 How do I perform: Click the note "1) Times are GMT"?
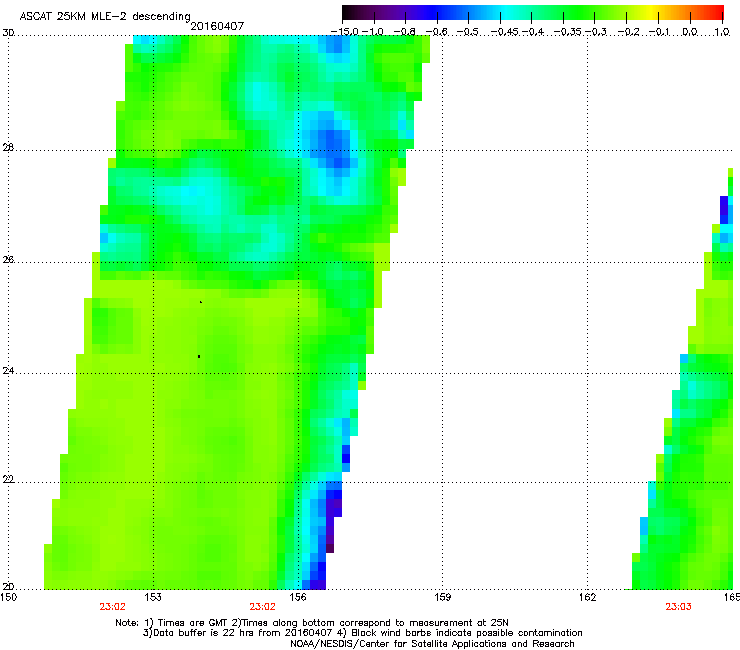(x=187, y=623)
